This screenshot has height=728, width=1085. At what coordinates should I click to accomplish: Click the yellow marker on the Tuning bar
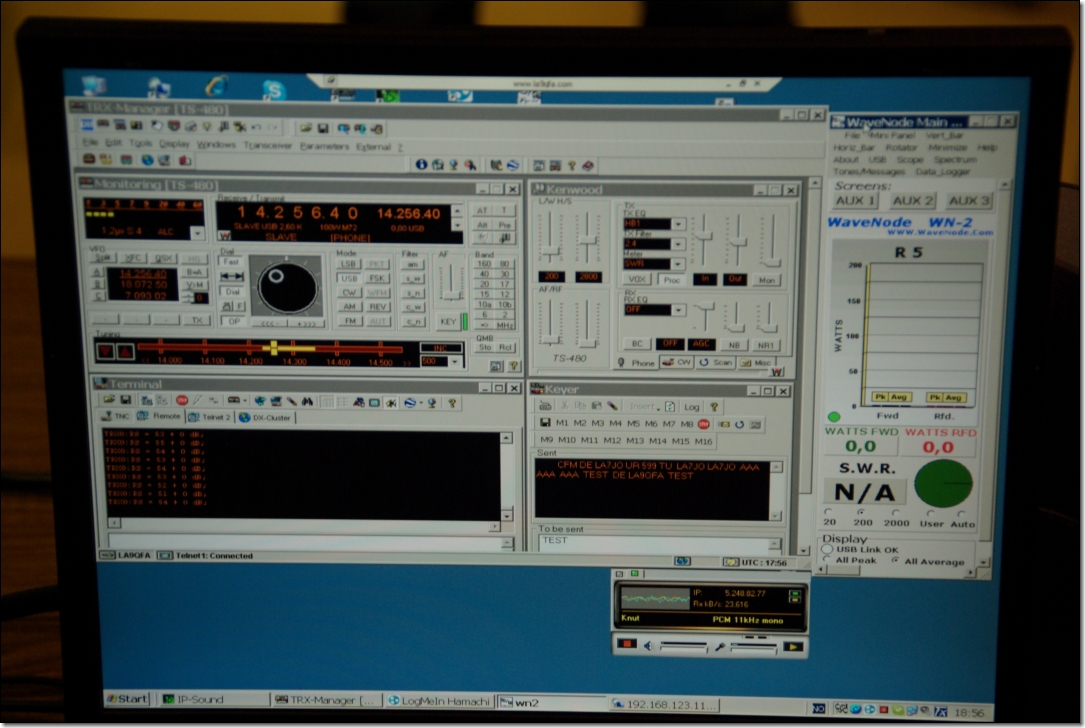pyautogui.click(x=274, y=347)
